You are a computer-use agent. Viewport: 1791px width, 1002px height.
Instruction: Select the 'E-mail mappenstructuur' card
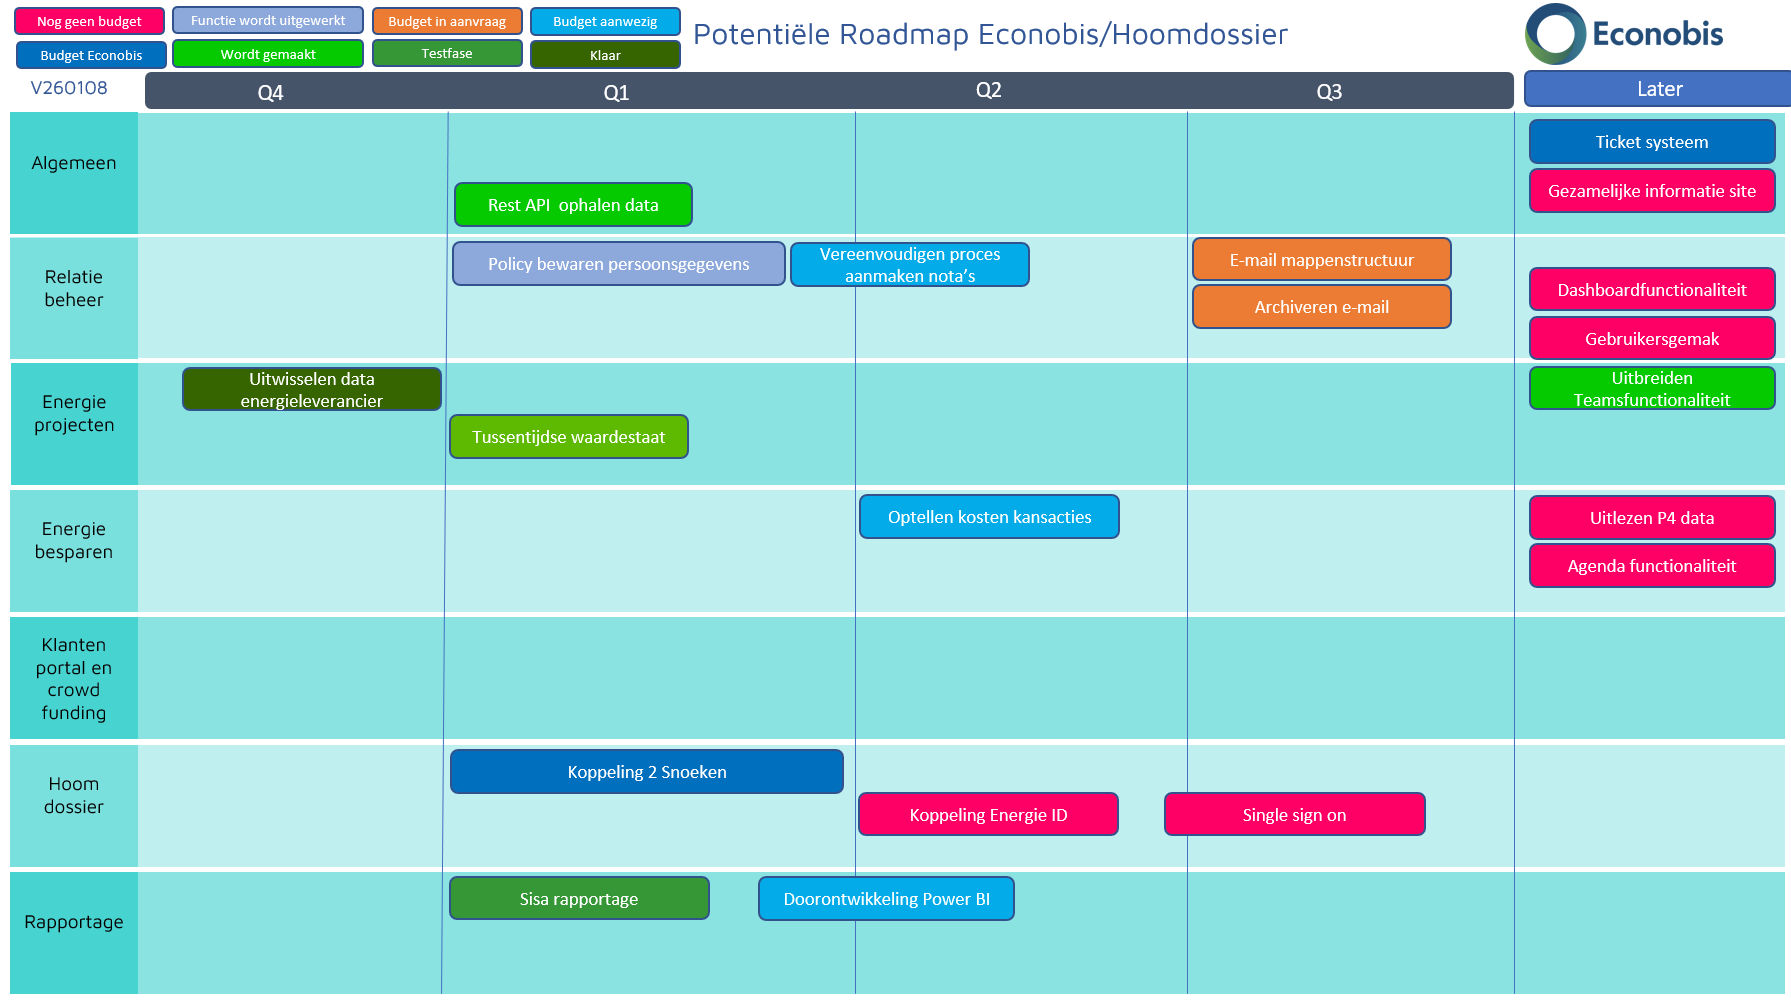point(1321,260)
